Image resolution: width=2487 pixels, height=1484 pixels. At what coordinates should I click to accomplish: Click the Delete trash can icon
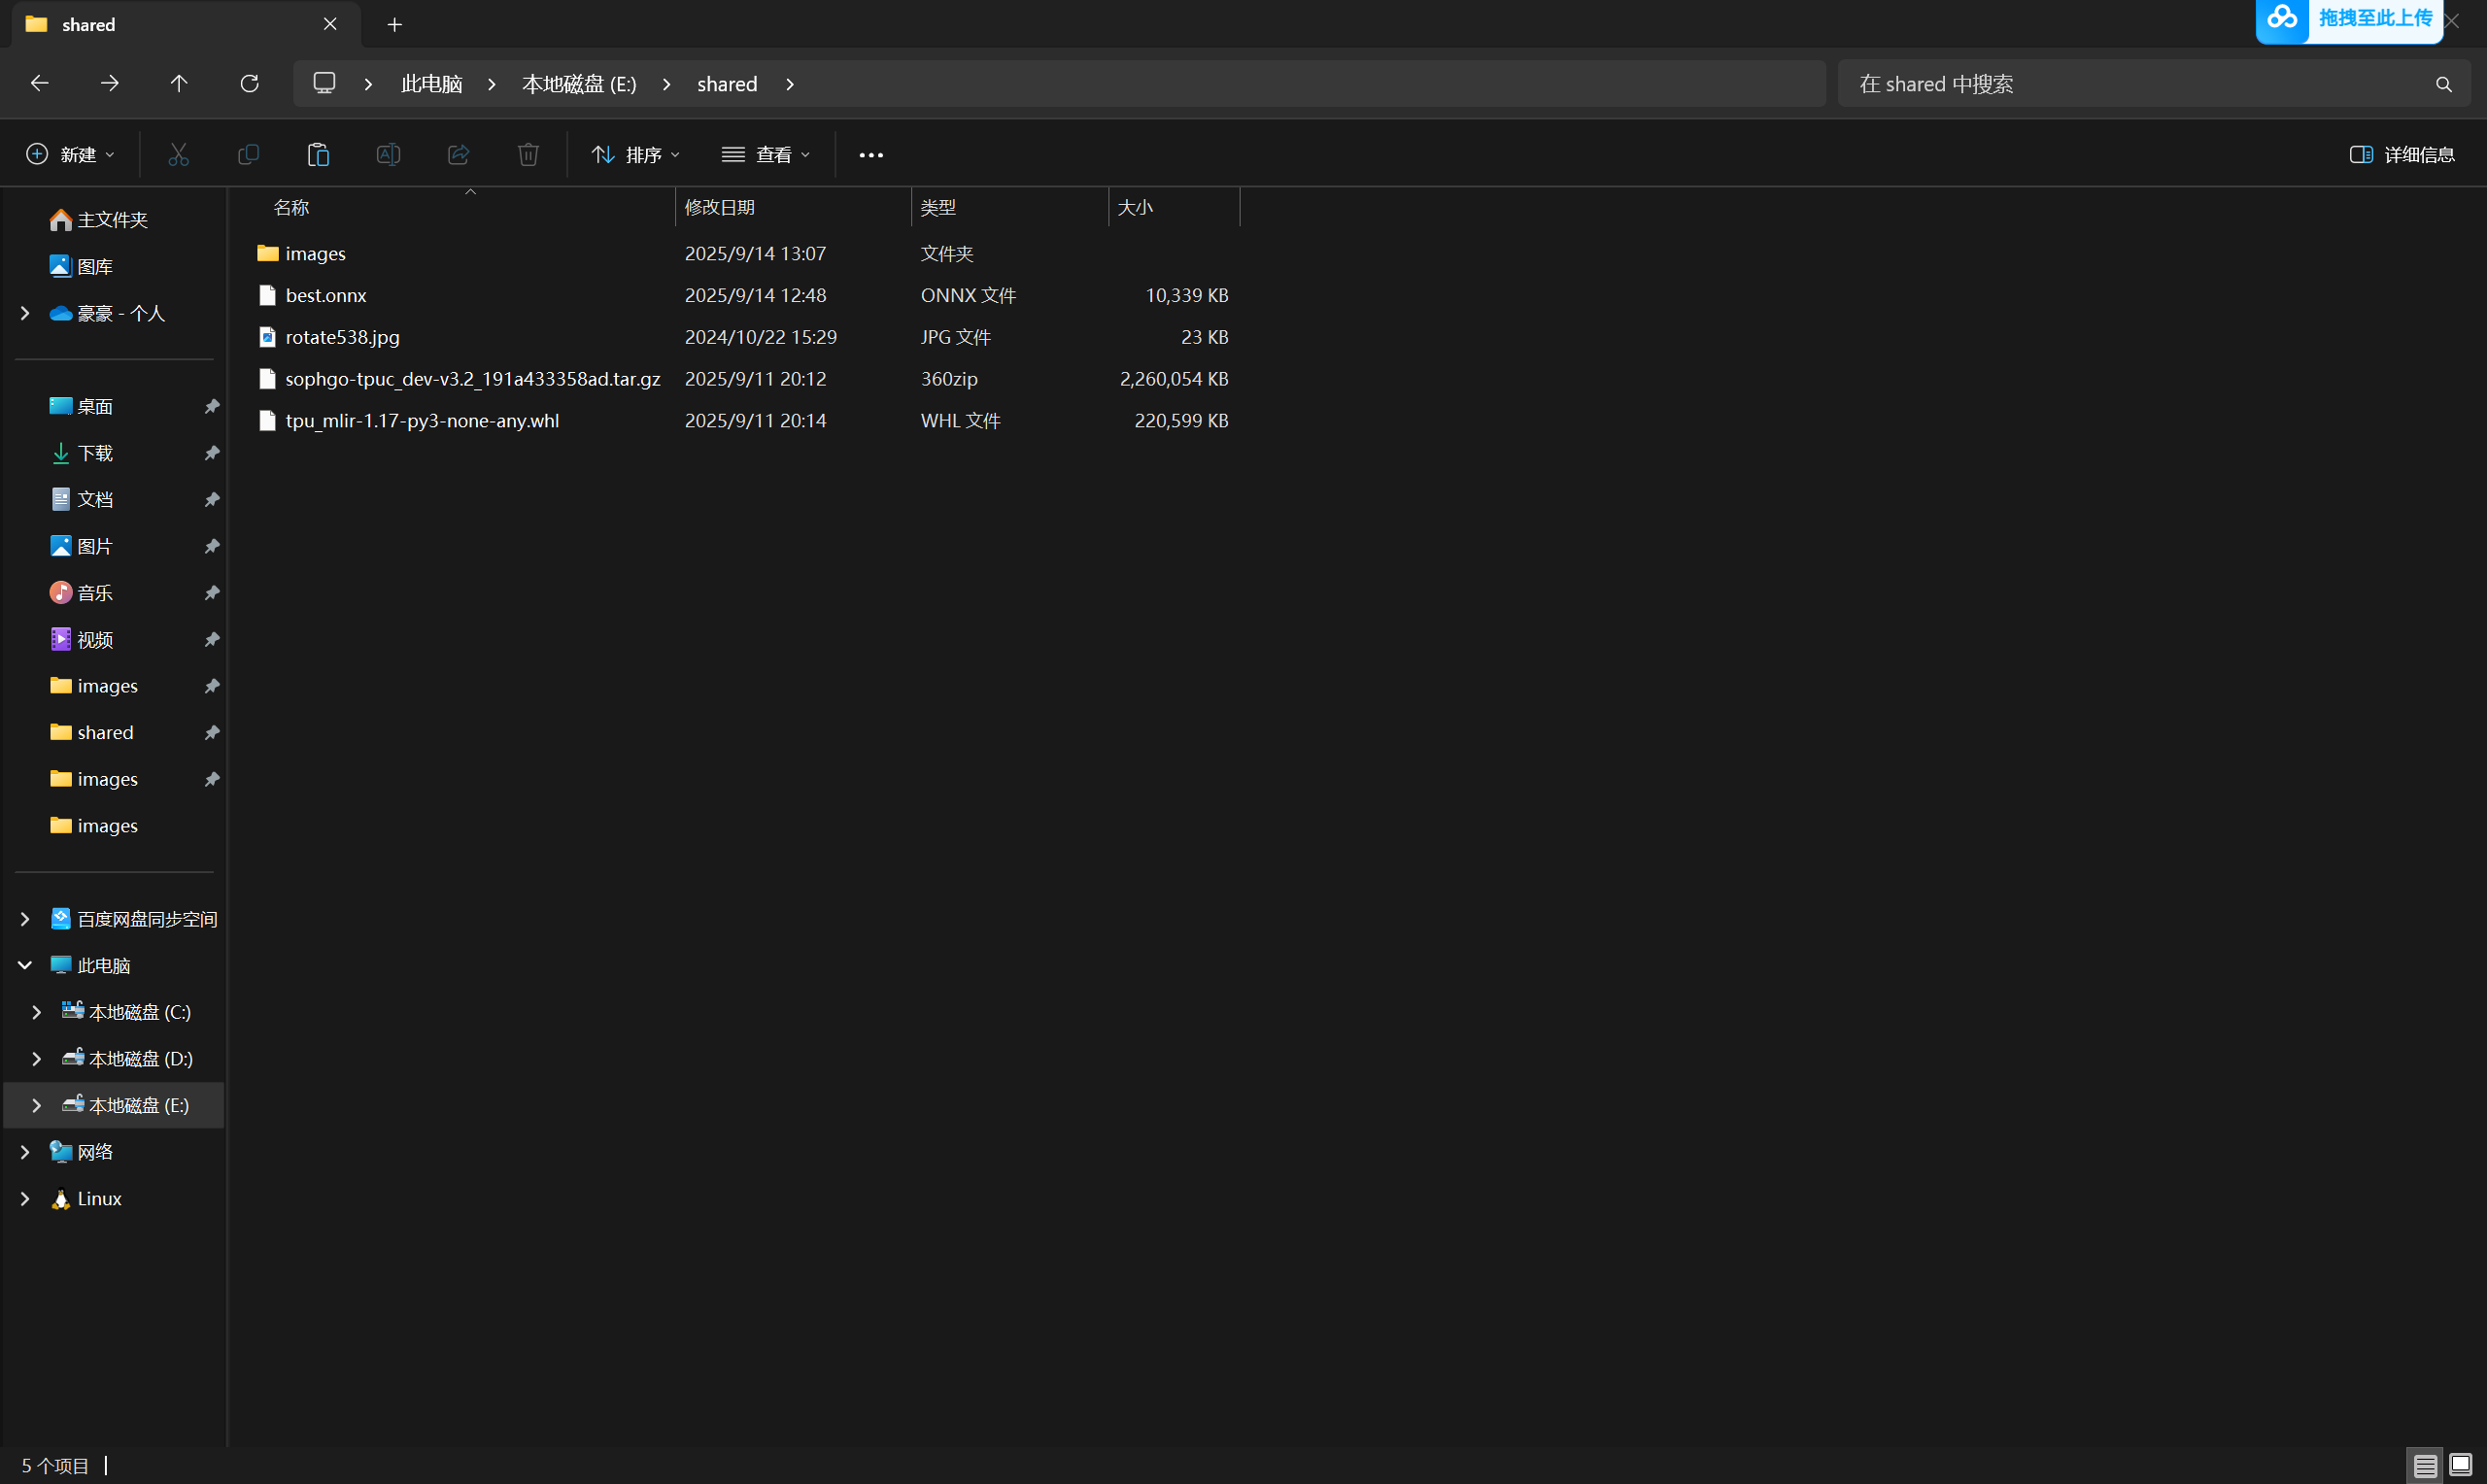coord(528,154)
